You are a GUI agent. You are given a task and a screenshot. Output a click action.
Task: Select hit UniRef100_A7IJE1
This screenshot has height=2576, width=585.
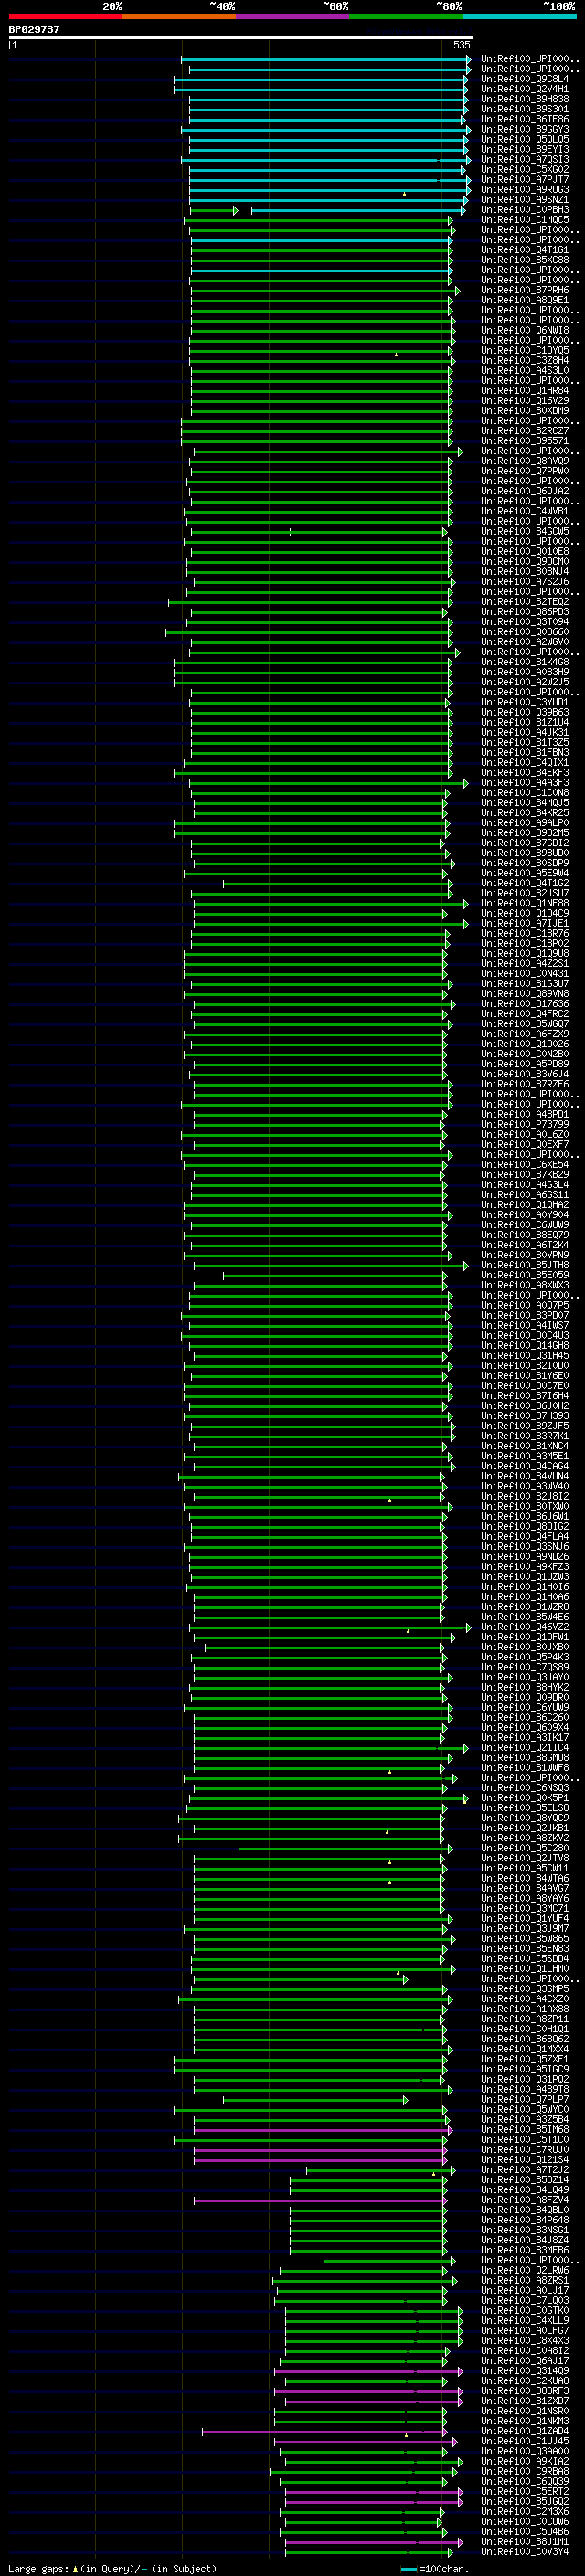524,923
